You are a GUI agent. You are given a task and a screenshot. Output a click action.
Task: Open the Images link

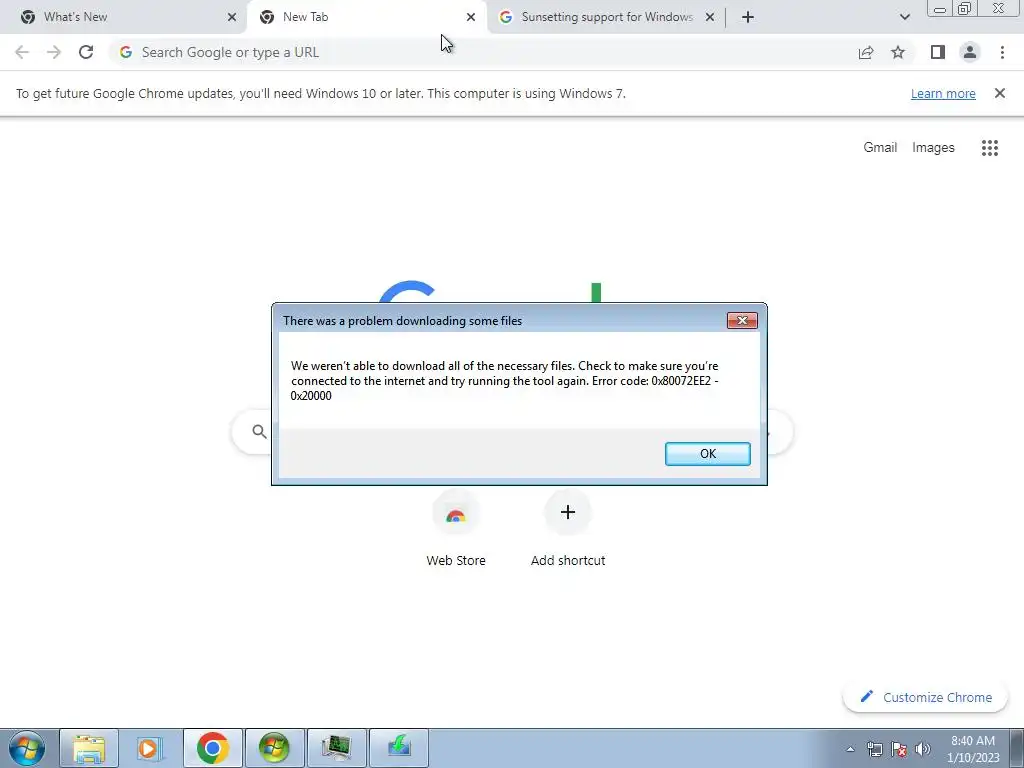pos(933,148)
